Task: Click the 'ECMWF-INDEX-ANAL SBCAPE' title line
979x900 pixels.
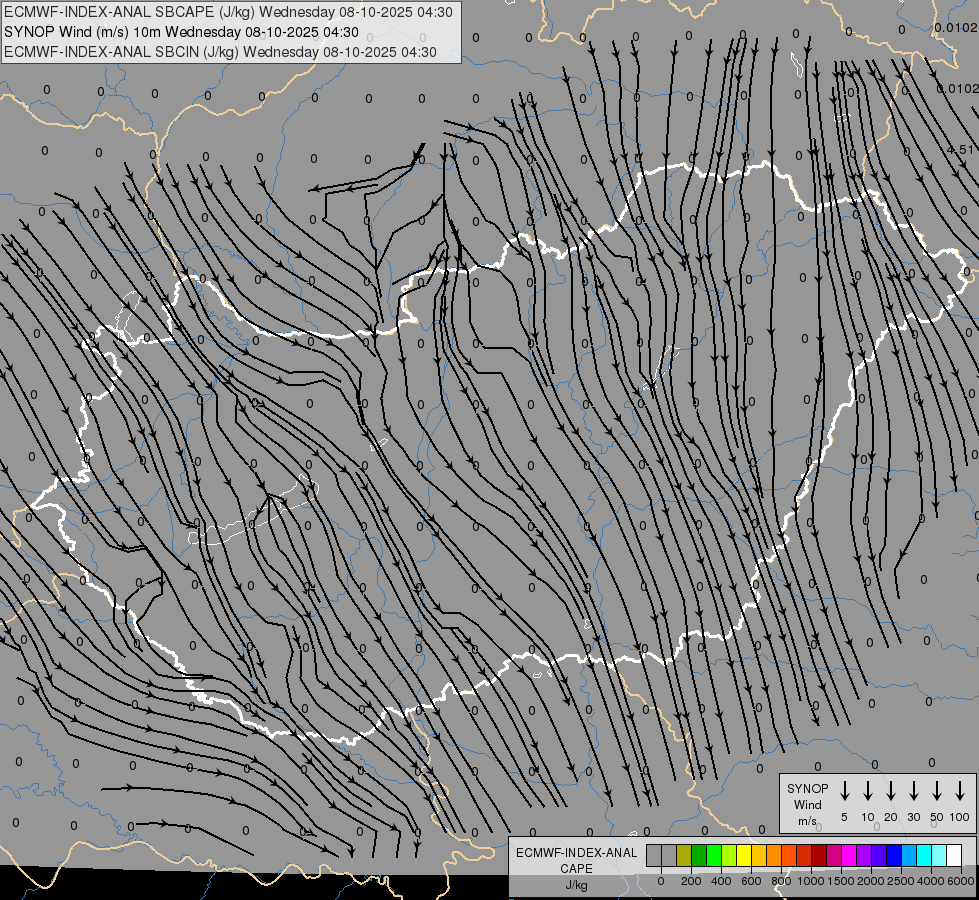Action: [x=228, y=12]
